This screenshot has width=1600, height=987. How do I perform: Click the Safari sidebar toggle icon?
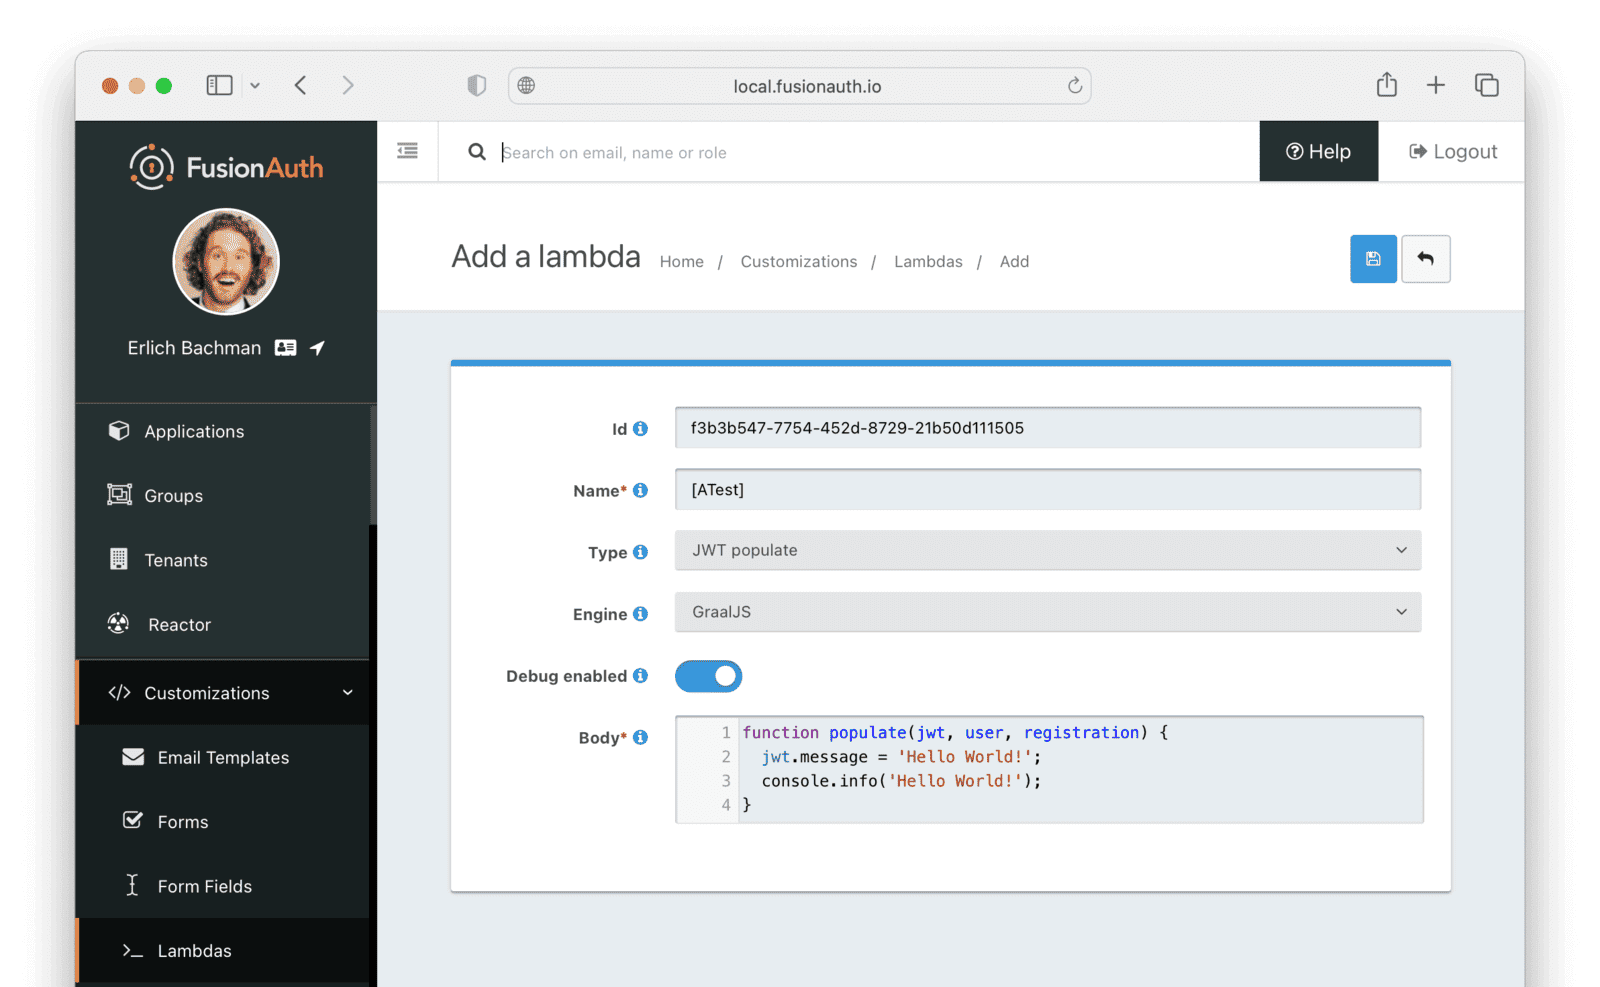tap(219, 86)
